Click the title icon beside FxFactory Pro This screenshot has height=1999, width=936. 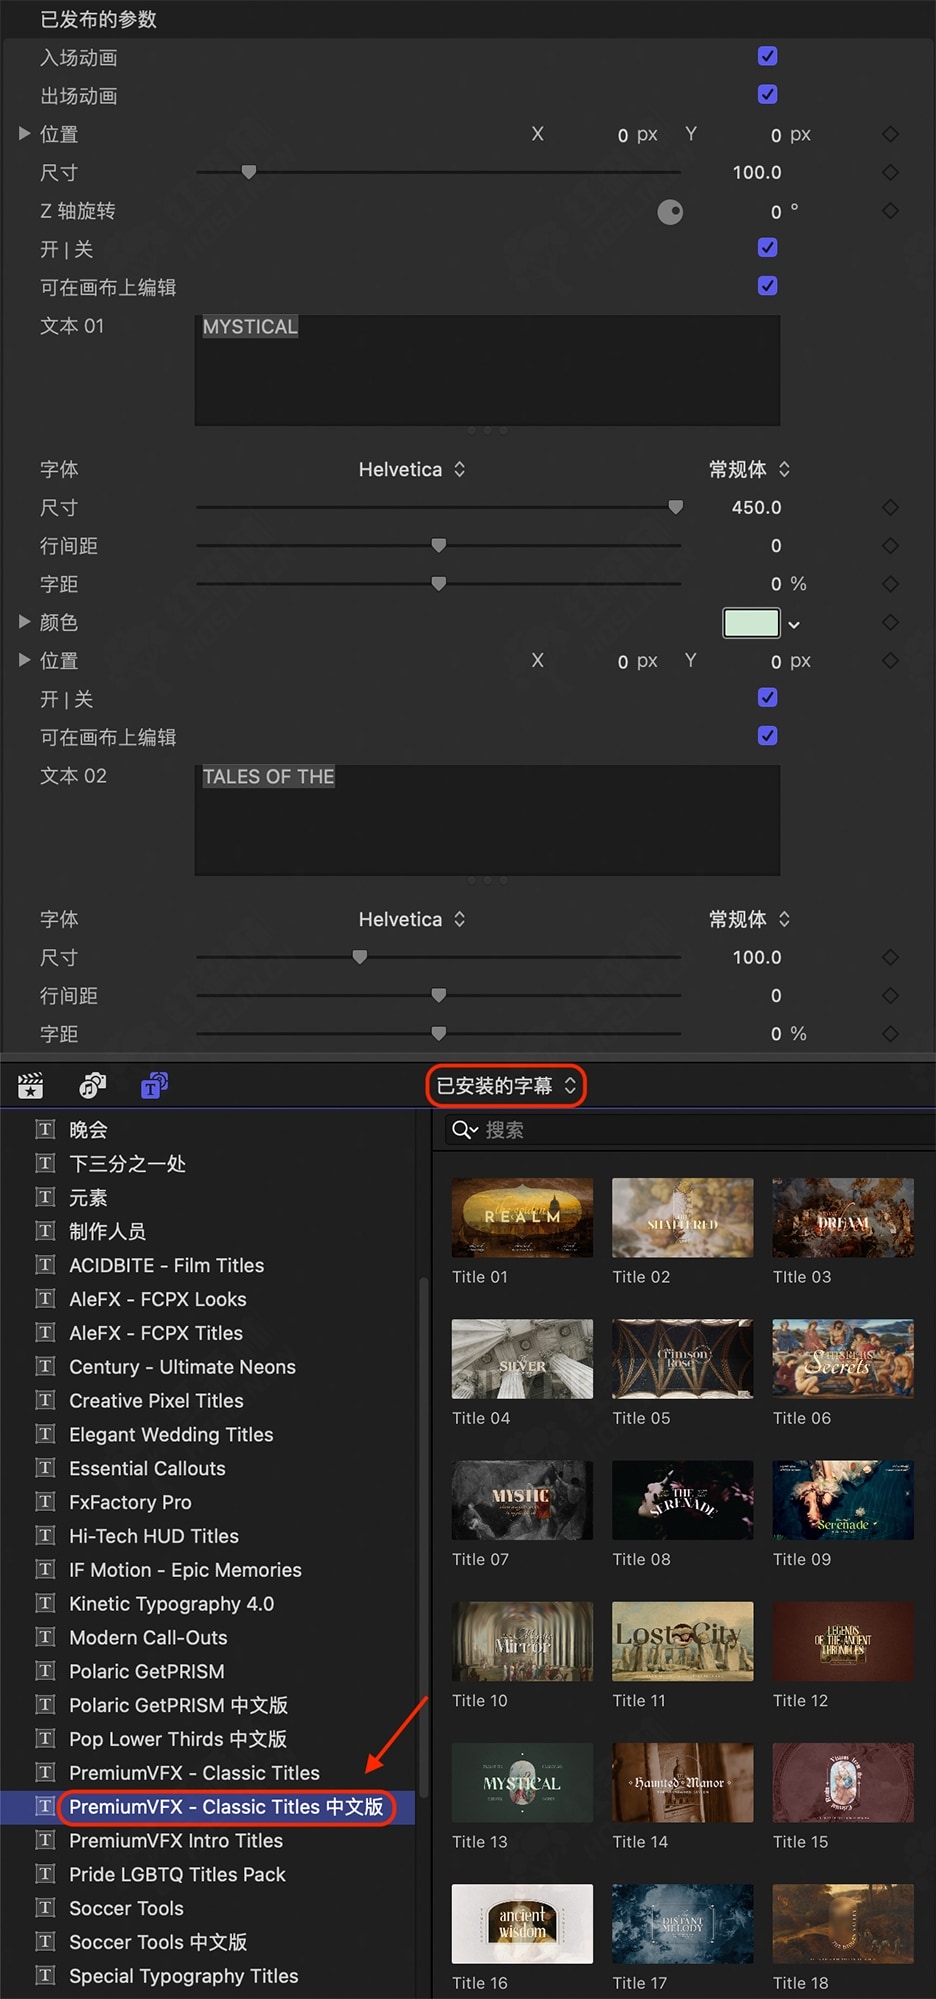click(x=45, y=1502)
